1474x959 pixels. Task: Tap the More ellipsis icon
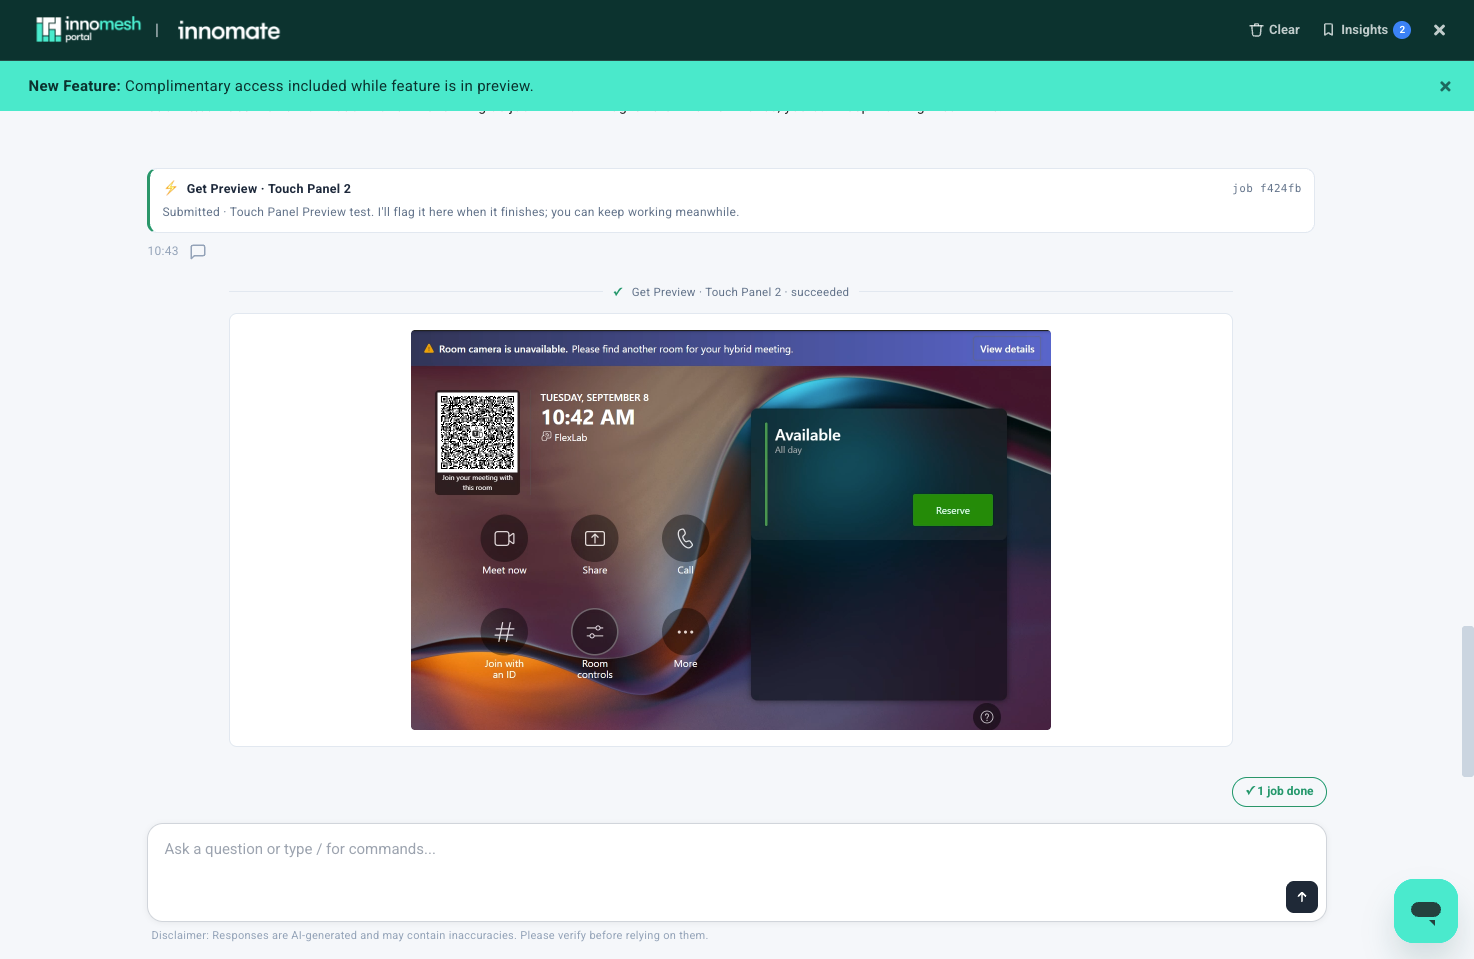point(685,632)
